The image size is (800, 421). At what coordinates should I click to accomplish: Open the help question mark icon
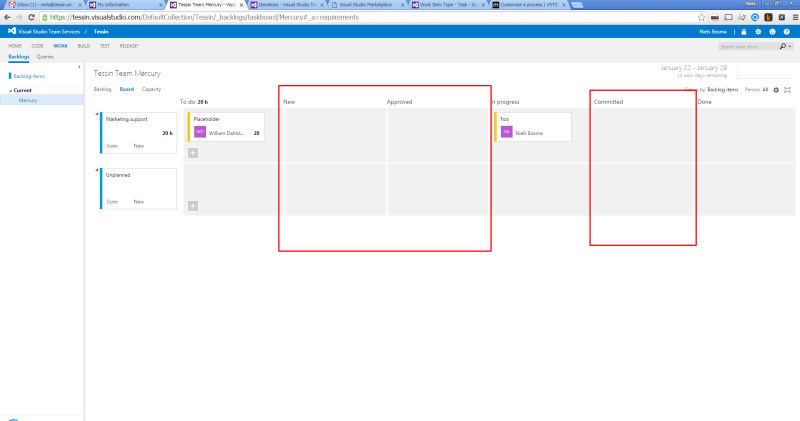click(787, 32)
